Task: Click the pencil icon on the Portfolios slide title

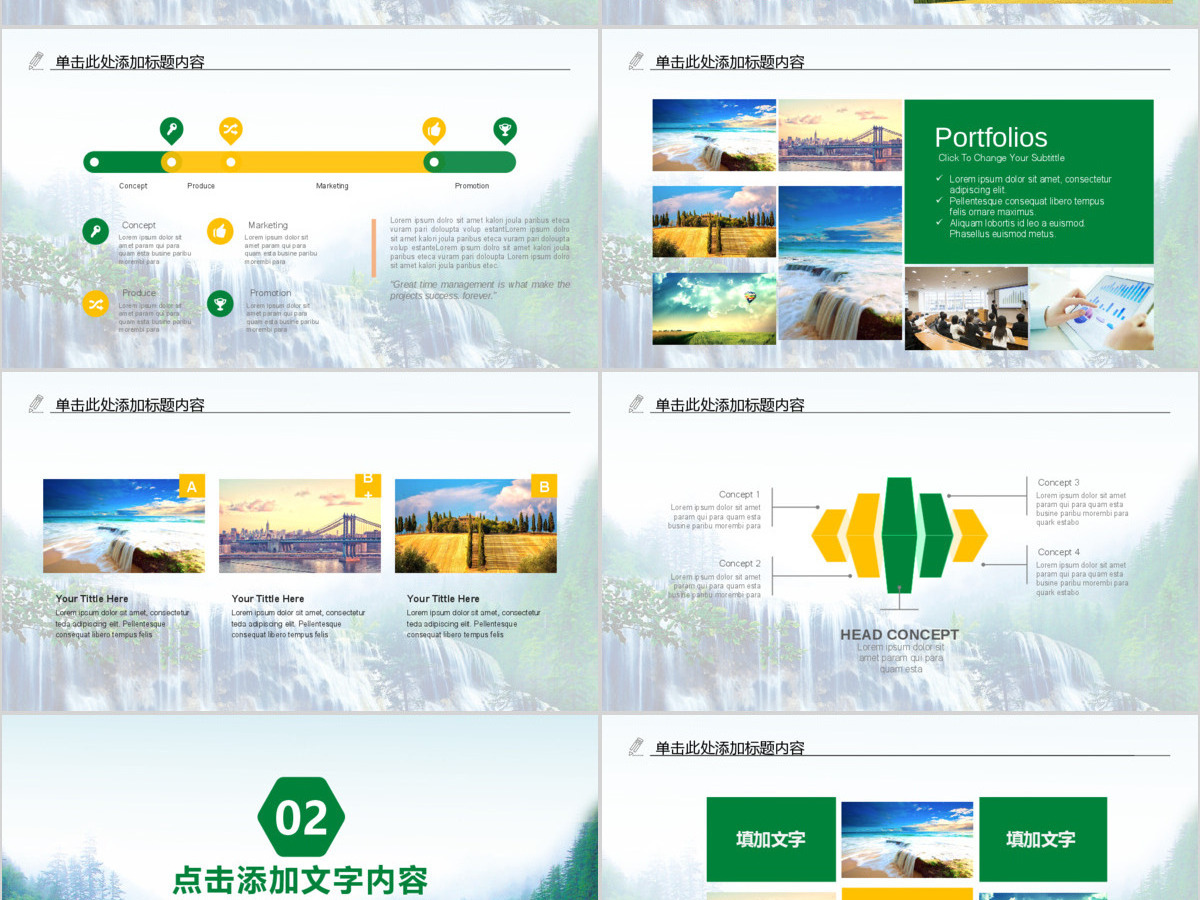Action: tap(636, 61)
